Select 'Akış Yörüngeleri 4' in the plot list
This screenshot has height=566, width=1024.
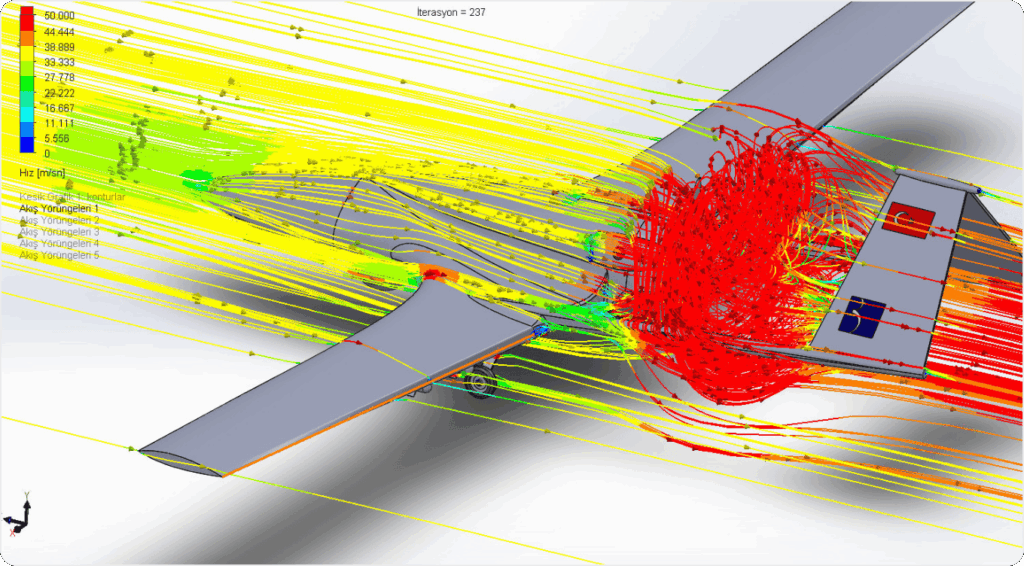coord(59,244)
